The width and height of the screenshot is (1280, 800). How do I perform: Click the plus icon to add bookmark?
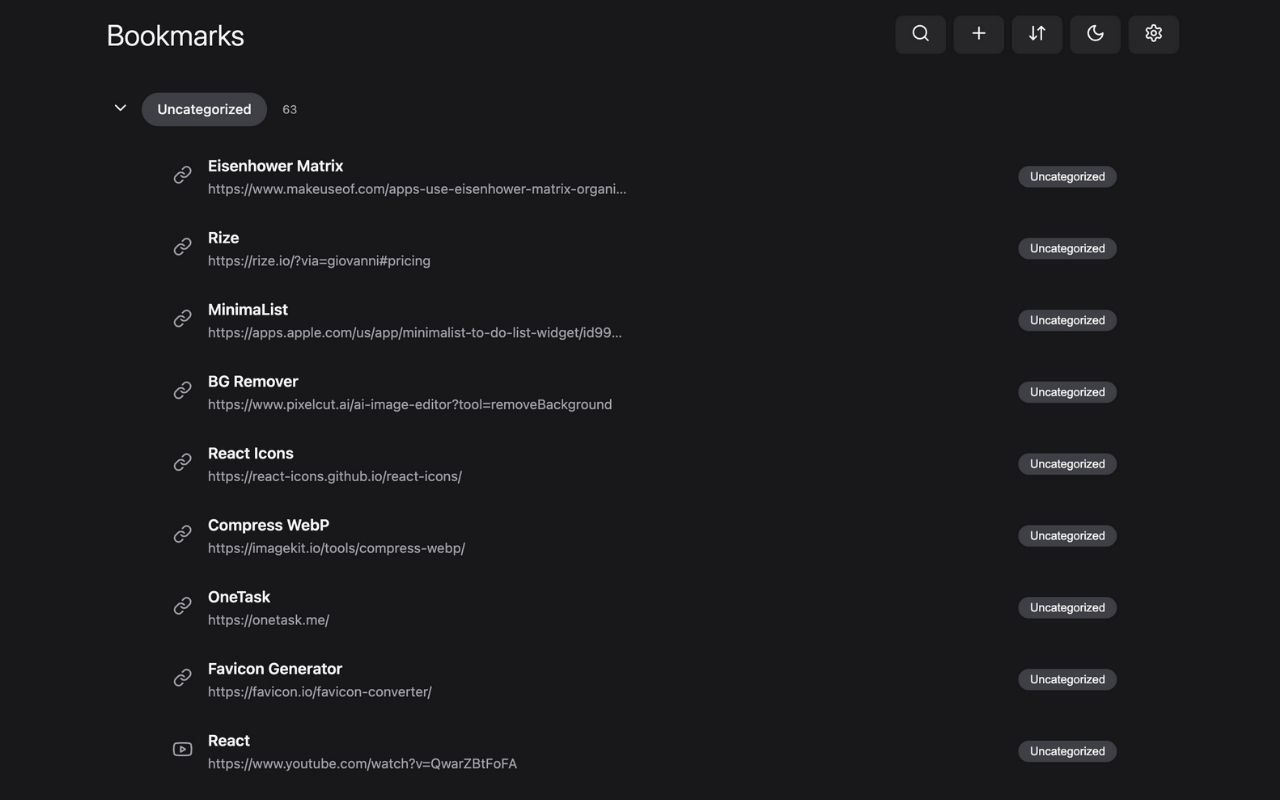tap(978, 34)
